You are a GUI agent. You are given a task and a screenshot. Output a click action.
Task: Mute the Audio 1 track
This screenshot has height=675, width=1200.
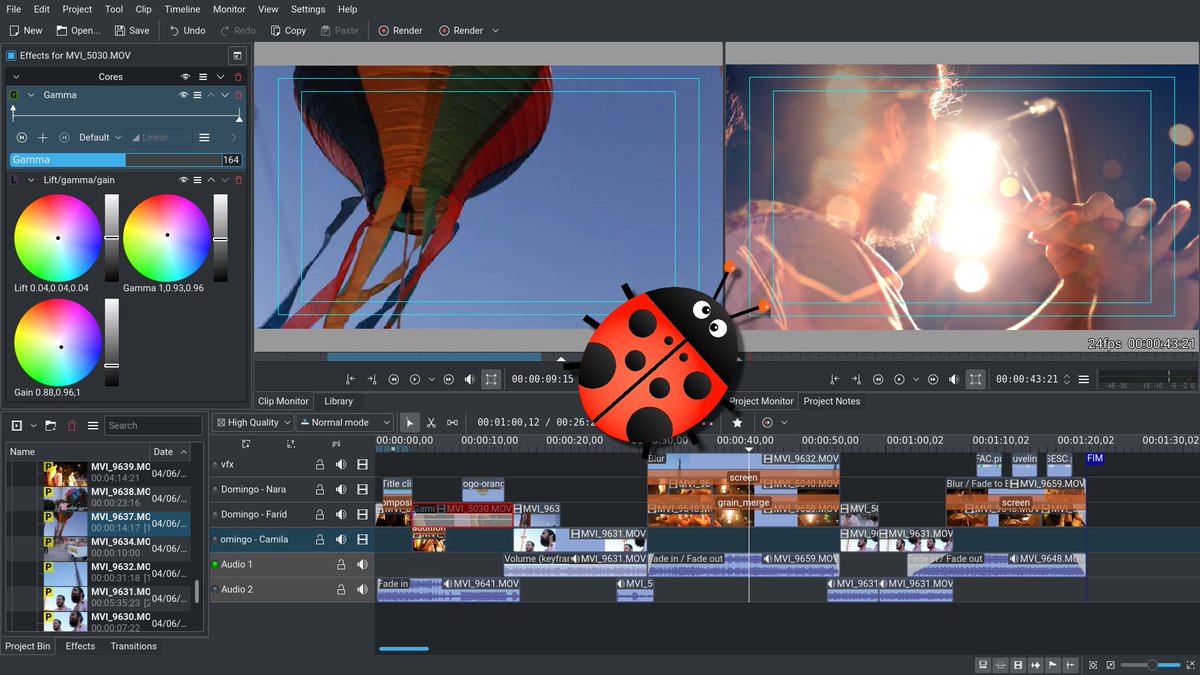(362, 564)
